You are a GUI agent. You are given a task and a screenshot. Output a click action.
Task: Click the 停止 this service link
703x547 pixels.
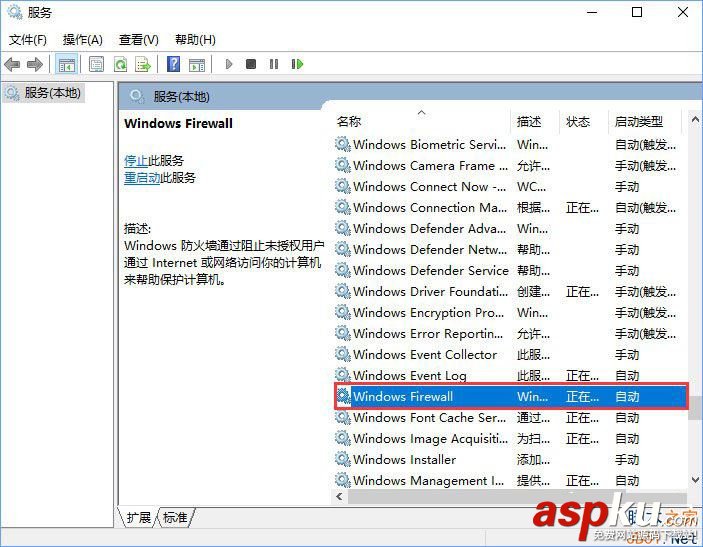(136, 161)
